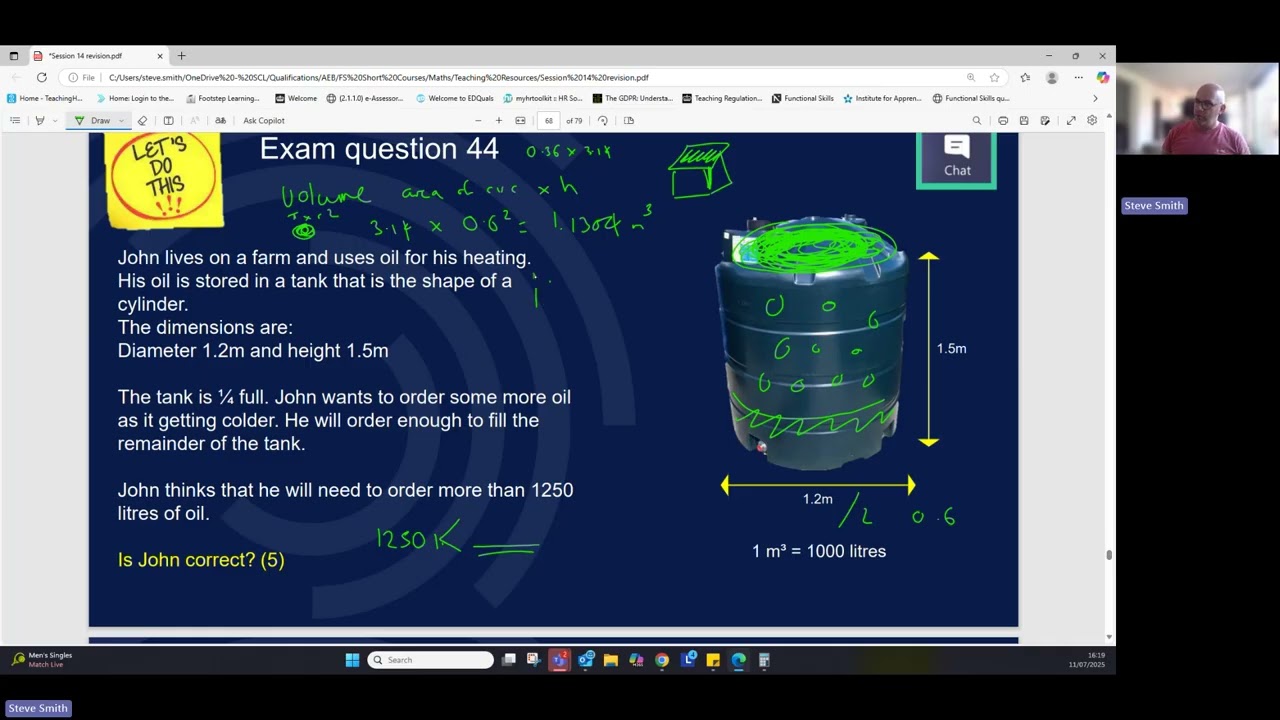The width and height of the screenshot is (1280, 720).
Task: Open Microsoft Teams from taskbar
Action: coord(559,660)
